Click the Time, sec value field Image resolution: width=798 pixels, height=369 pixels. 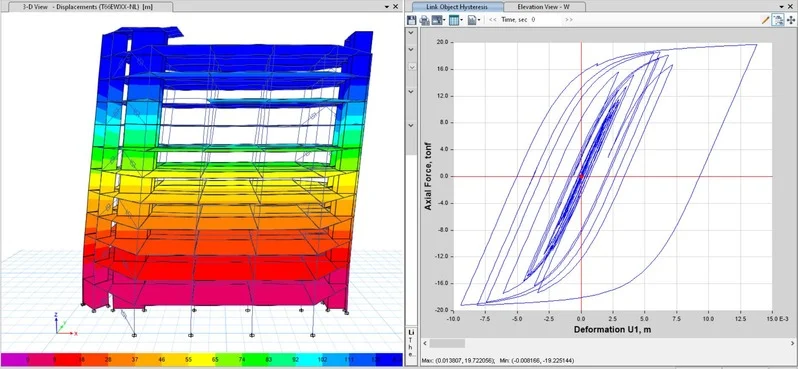[x=546, y=20]
